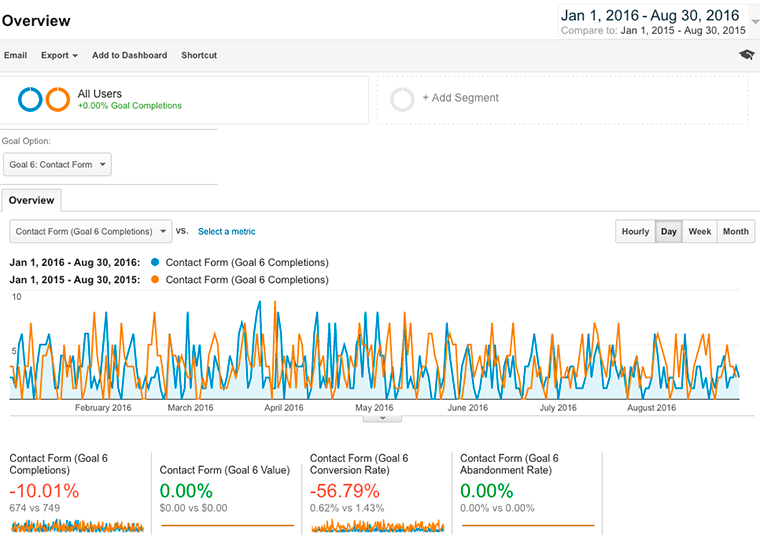This screenshot has height=535, width=760.
Task: Click the 0.00% Abandonment Rate figure
Action: (x=487, y=491)
